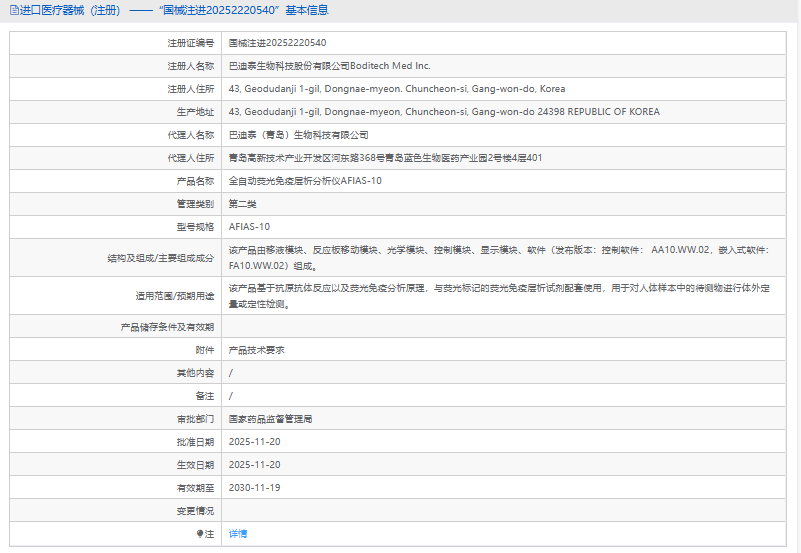Select registration number 国械注进20252220540 in table

point(277,43)
